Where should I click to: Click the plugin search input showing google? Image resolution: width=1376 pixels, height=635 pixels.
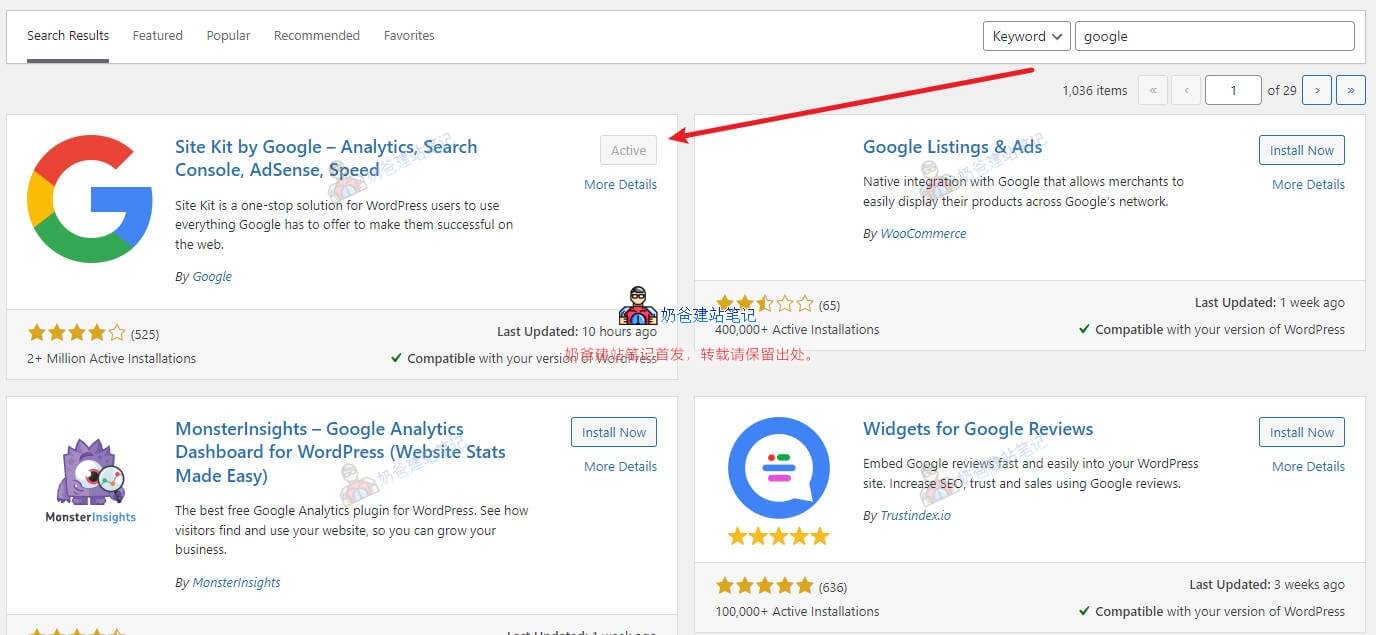(1214, 35)
